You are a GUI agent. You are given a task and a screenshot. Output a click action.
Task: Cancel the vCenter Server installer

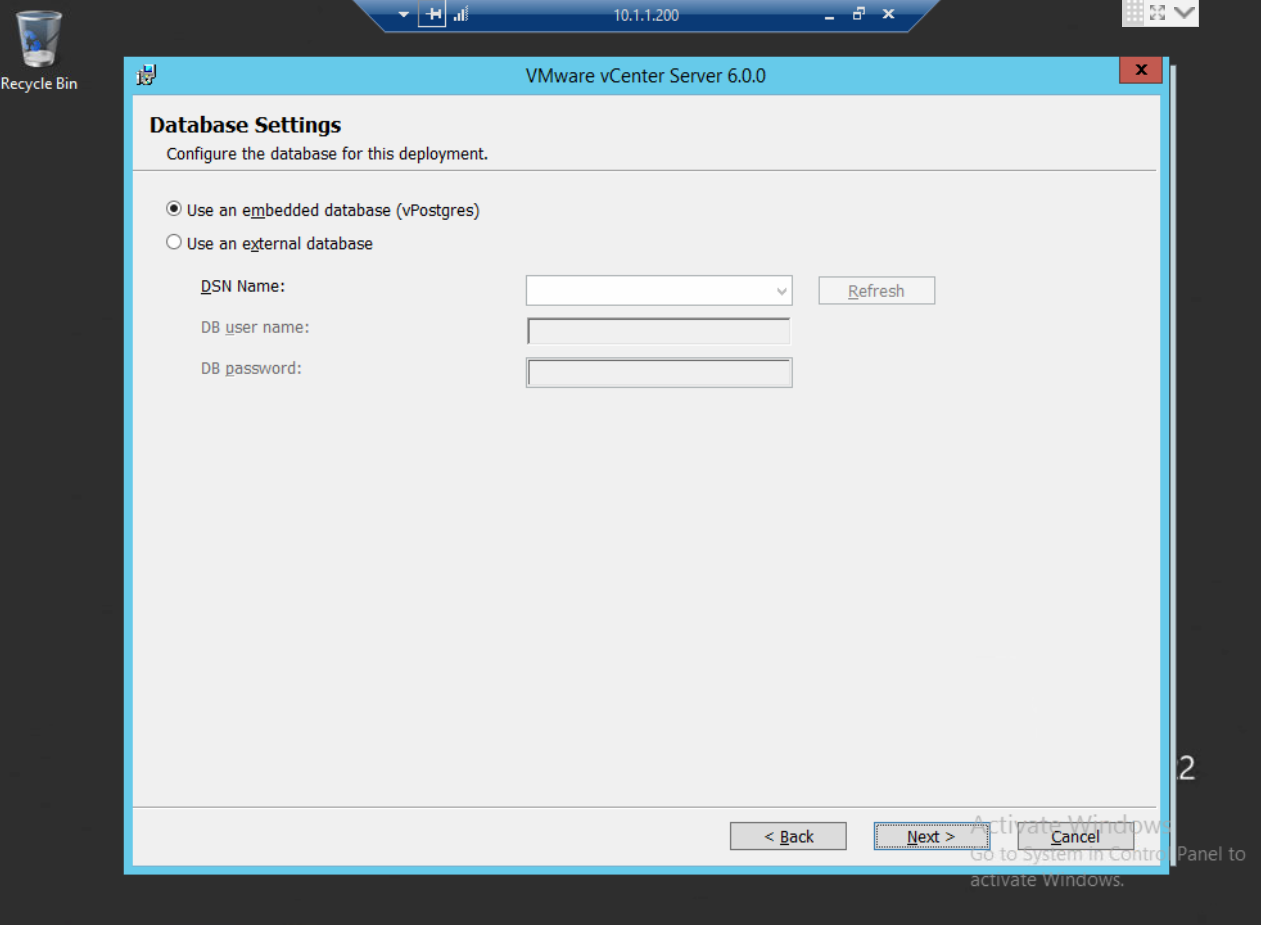1075,836
